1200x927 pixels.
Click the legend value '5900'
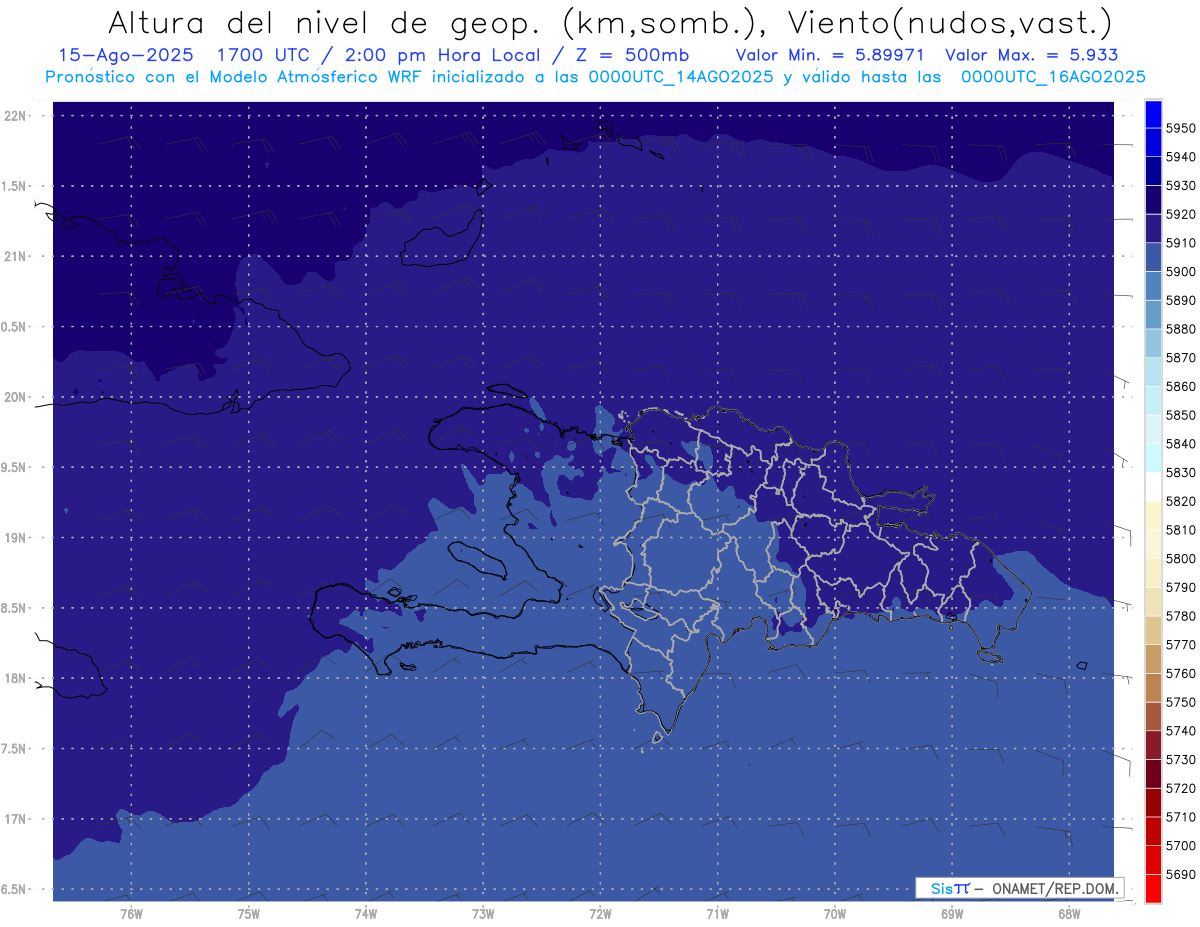click(x=1180, y=272)
